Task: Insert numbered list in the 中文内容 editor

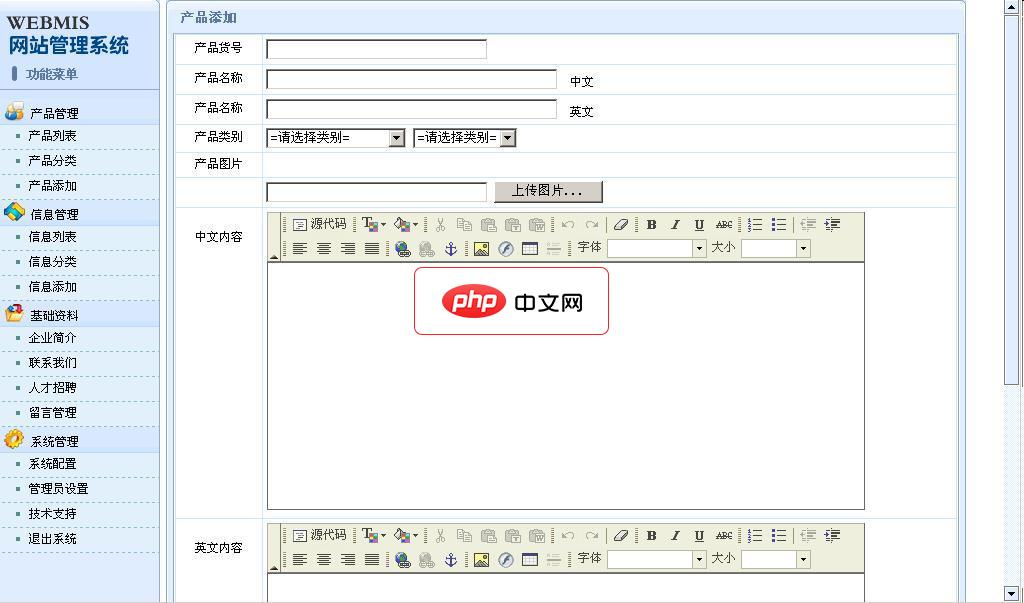Action: [755, 225]
